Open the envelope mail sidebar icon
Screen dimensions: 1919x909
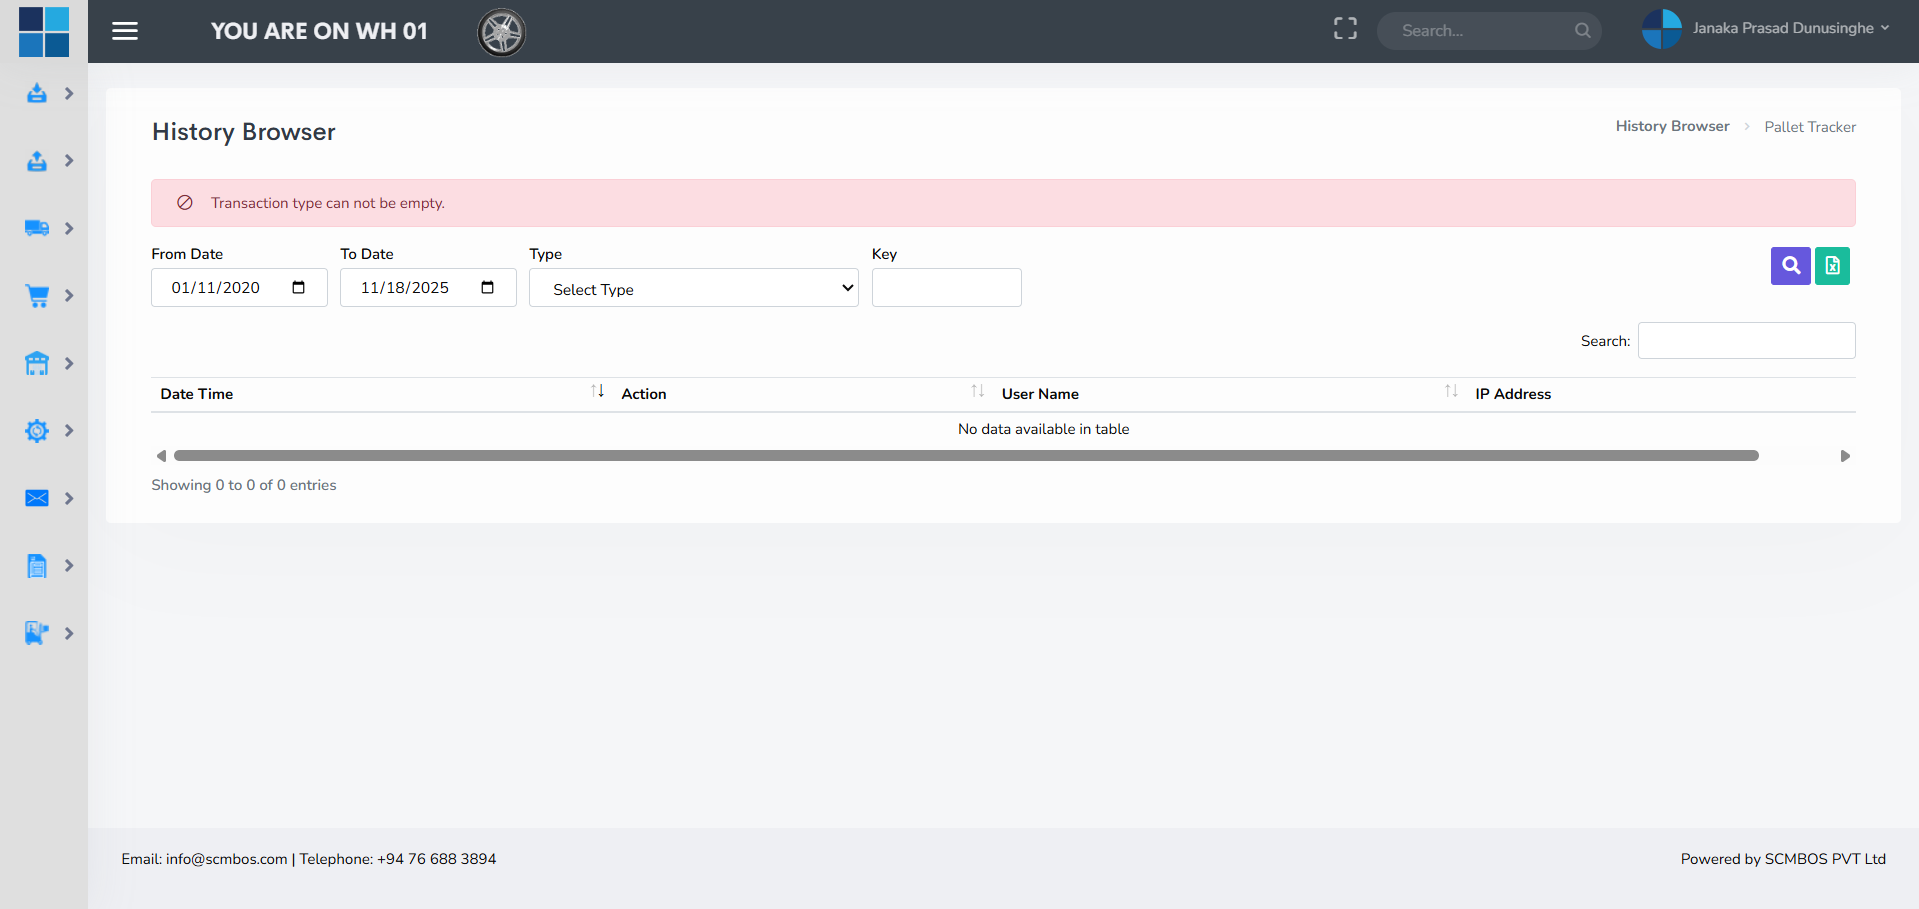point(37,498)
